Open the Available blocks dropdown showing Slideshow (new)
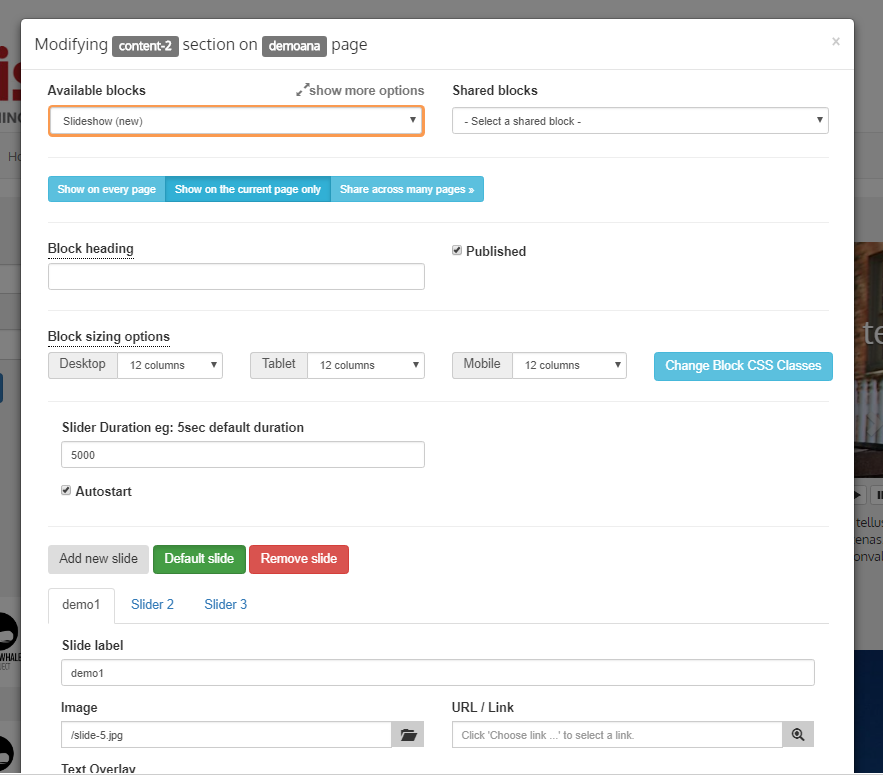 click(237, 121)
